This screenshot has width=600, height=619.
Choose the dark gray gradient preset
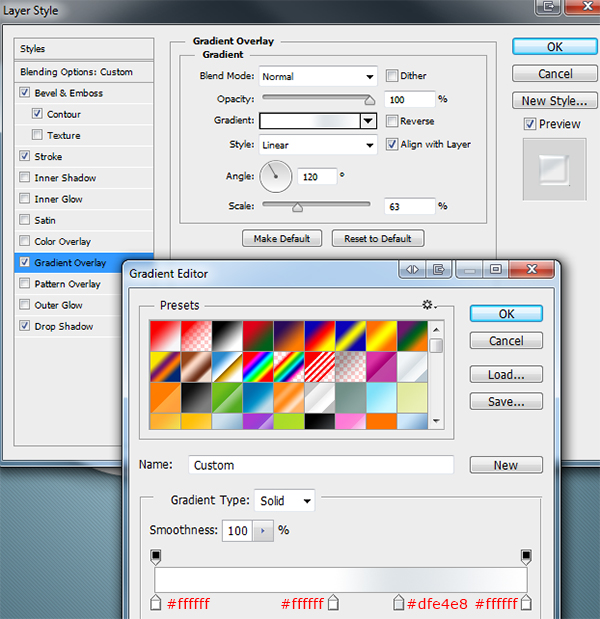tap(196, 398)
